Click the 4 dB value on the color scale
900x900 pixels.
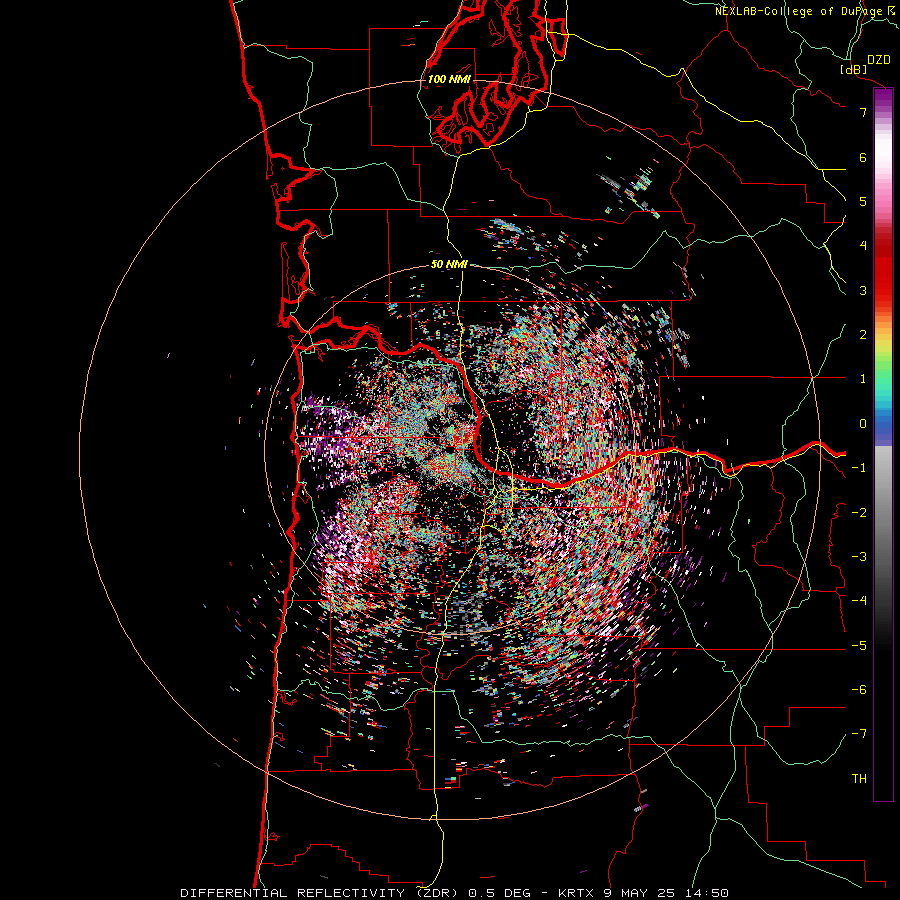[x=863, y=246]
